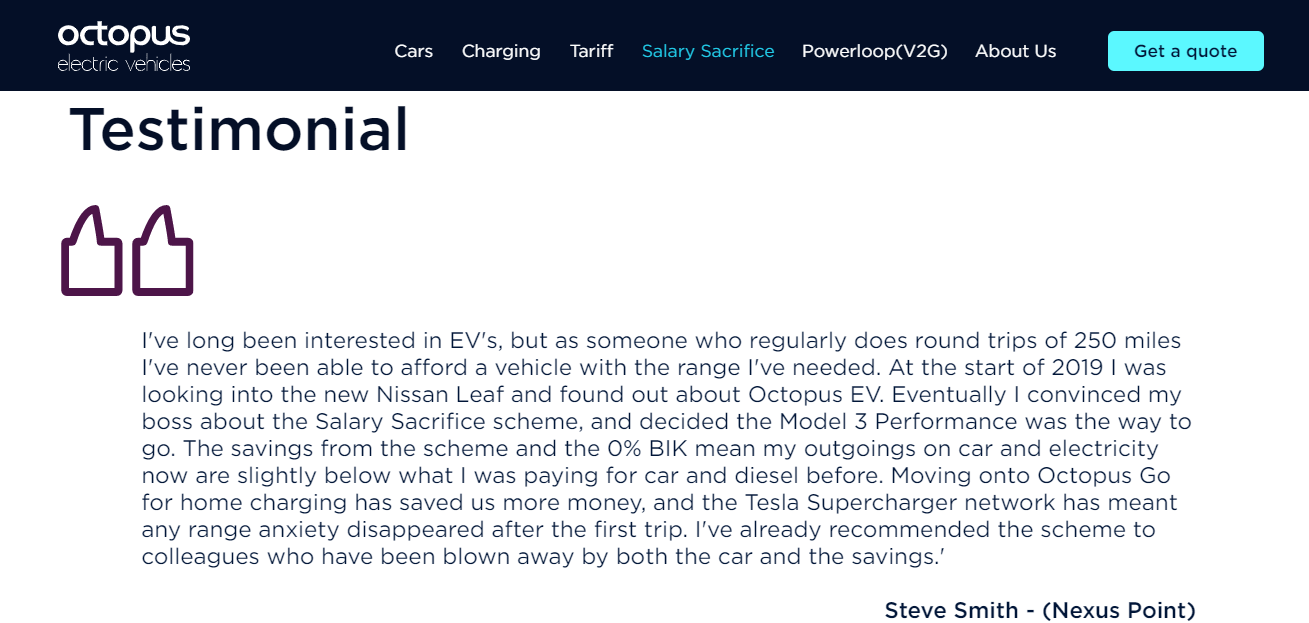This screenshot has width=1309, height=623.
Task: Click the Octopus Electric Vehicles logo
Action: click(x=124, y=47)
